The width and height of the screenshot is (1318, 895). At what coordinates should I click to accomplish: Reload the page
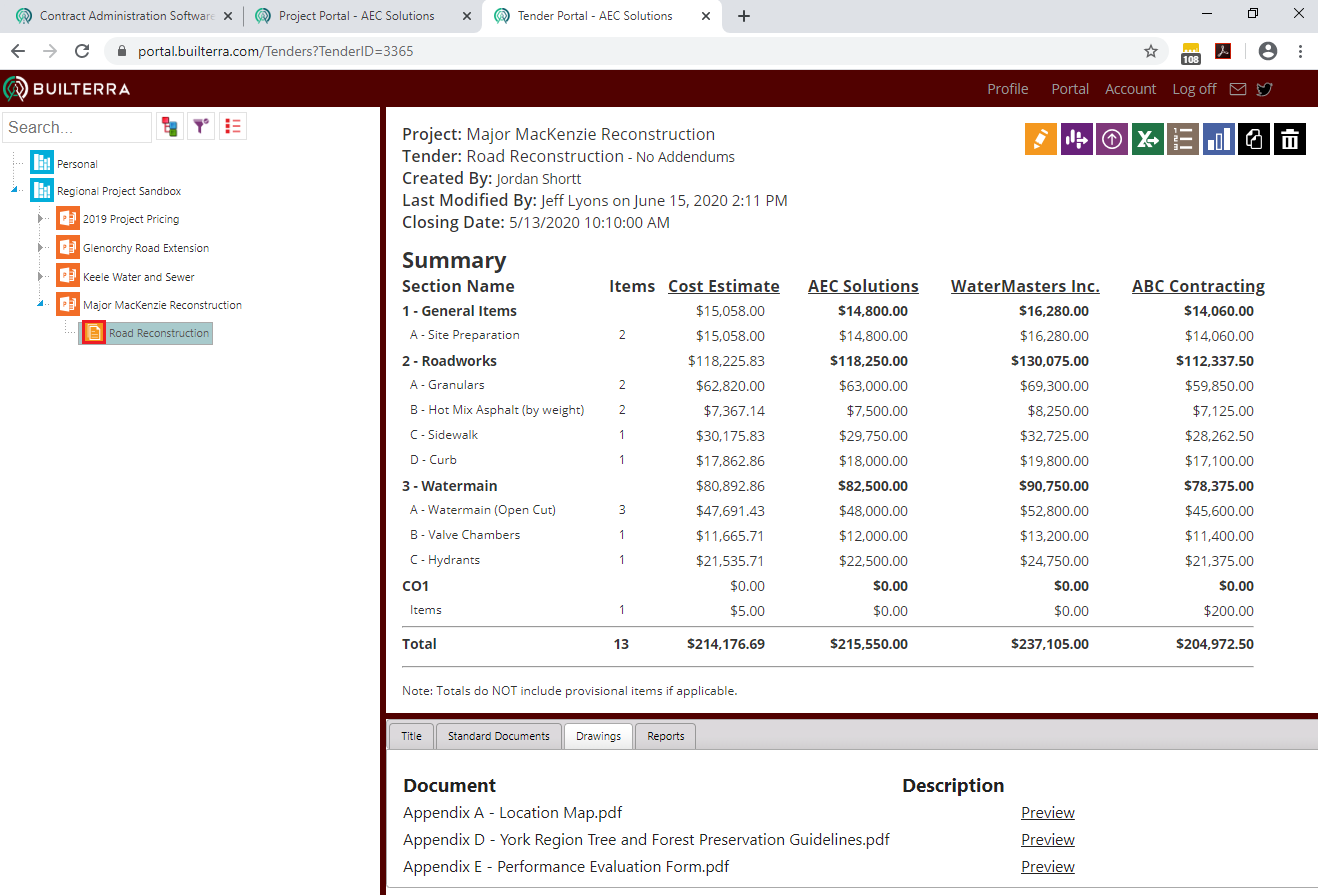82,51
